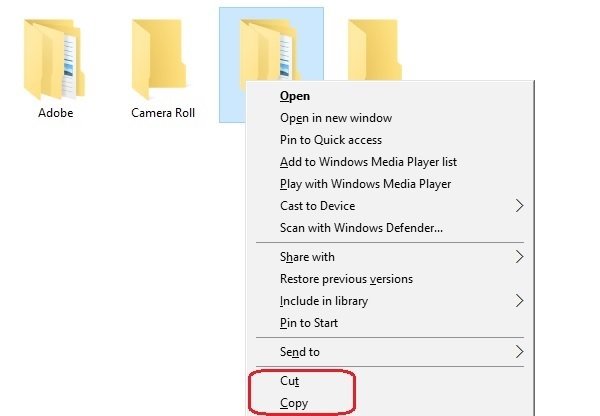Click Cut in the context menu

[290, 381]
